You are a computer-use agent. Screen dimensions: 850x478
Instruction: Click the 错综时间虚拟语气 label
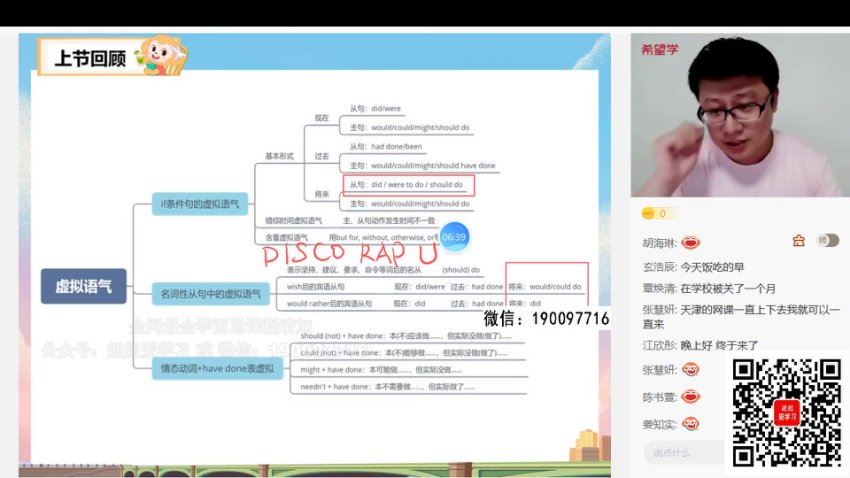click(293, 221)
